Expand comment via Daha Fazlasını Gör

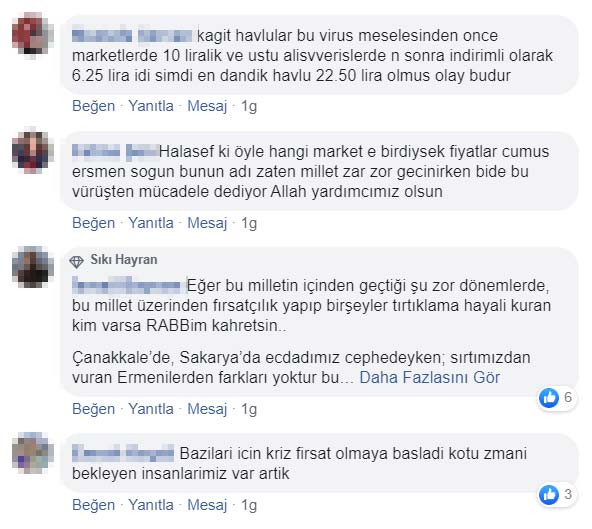click(x=430, y=377)
